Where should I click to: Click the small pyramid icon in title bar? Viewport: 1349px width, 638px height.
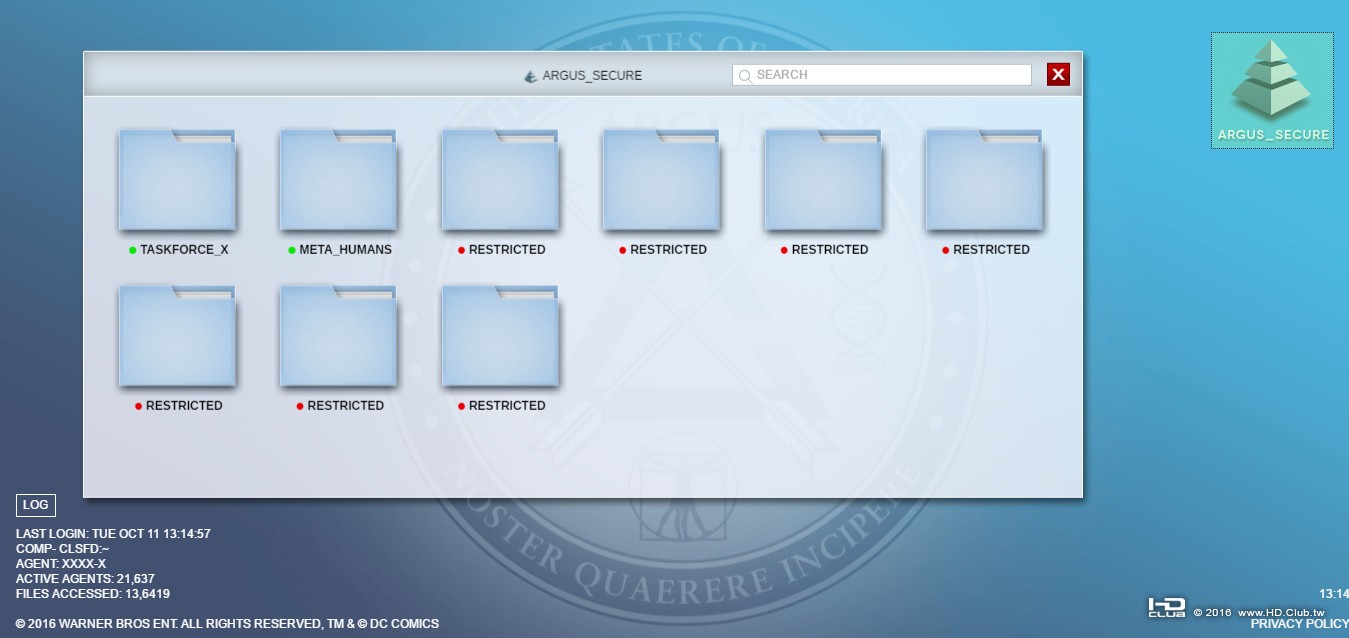coord(531,76)
